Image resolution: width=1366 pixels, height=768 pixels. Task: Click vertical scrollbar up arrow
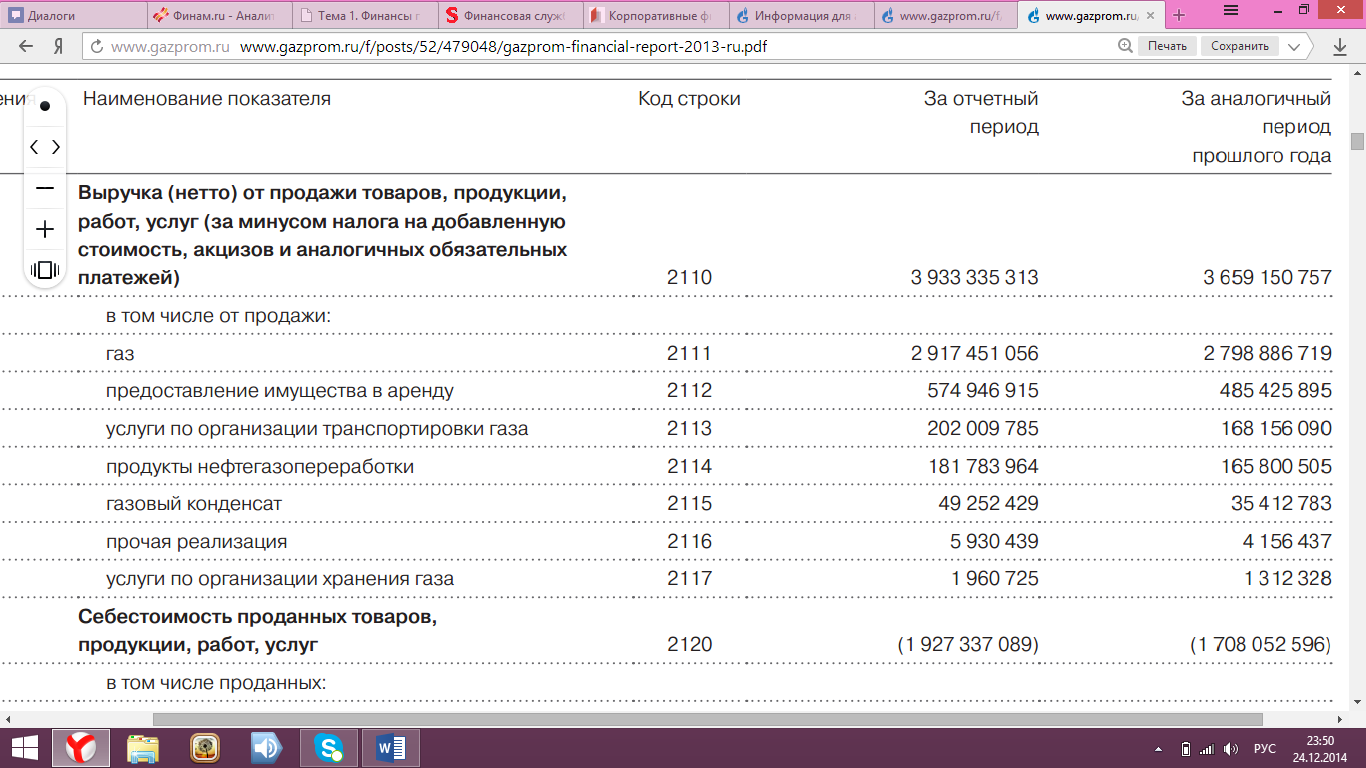point(1357,73)
